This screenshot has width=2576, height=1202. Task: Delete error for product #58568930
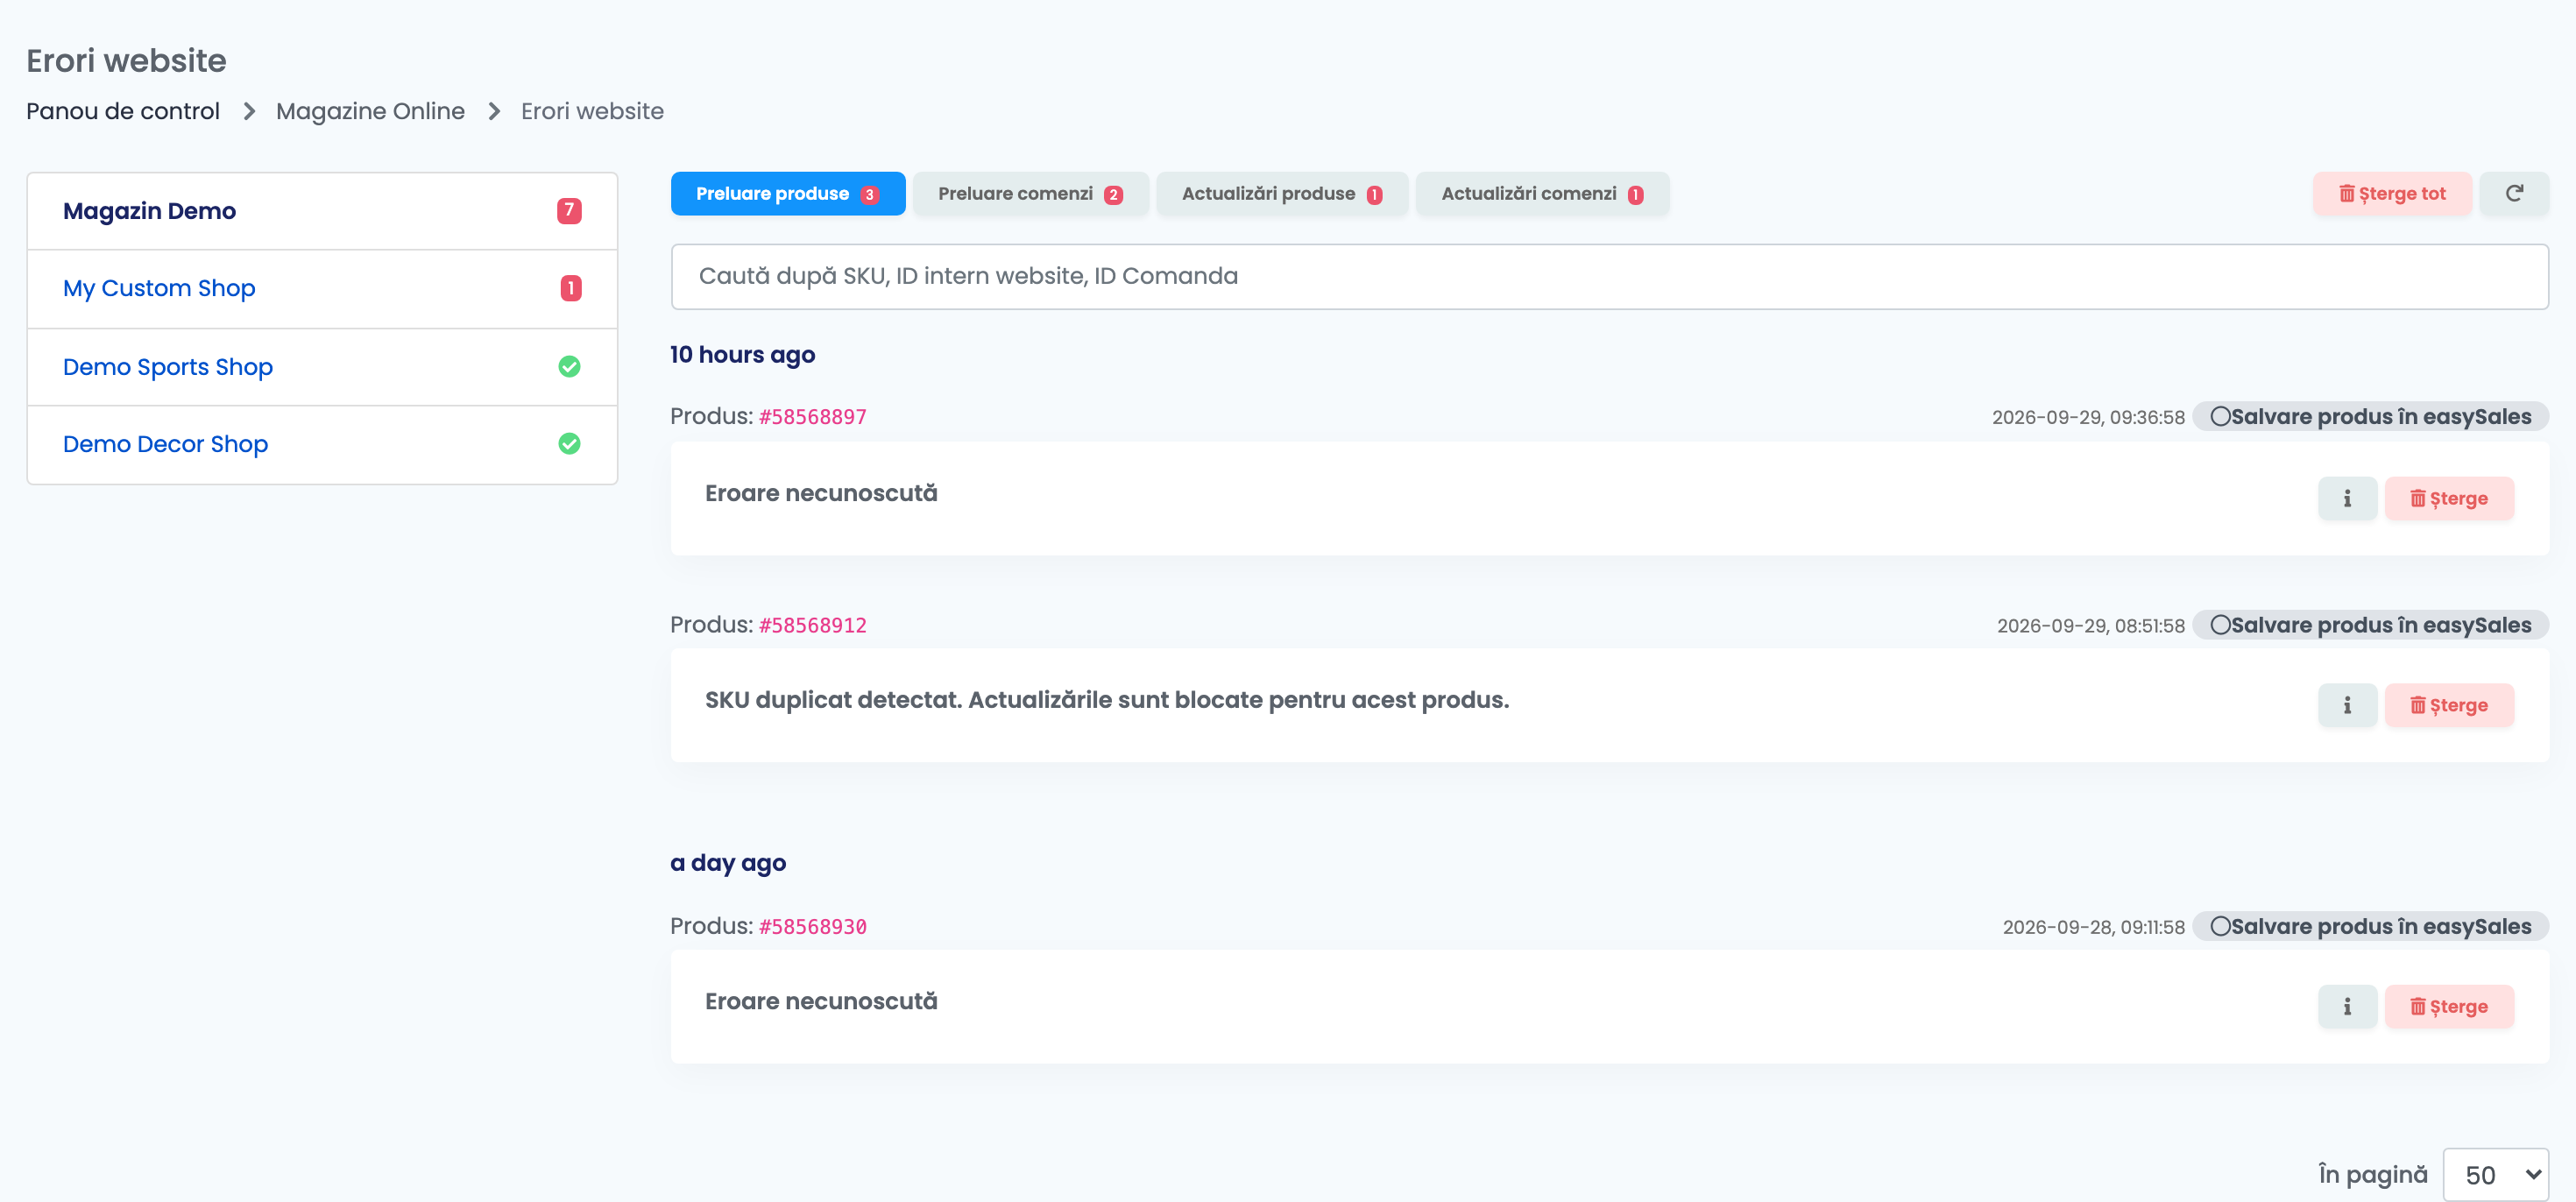[2449, 1006]
